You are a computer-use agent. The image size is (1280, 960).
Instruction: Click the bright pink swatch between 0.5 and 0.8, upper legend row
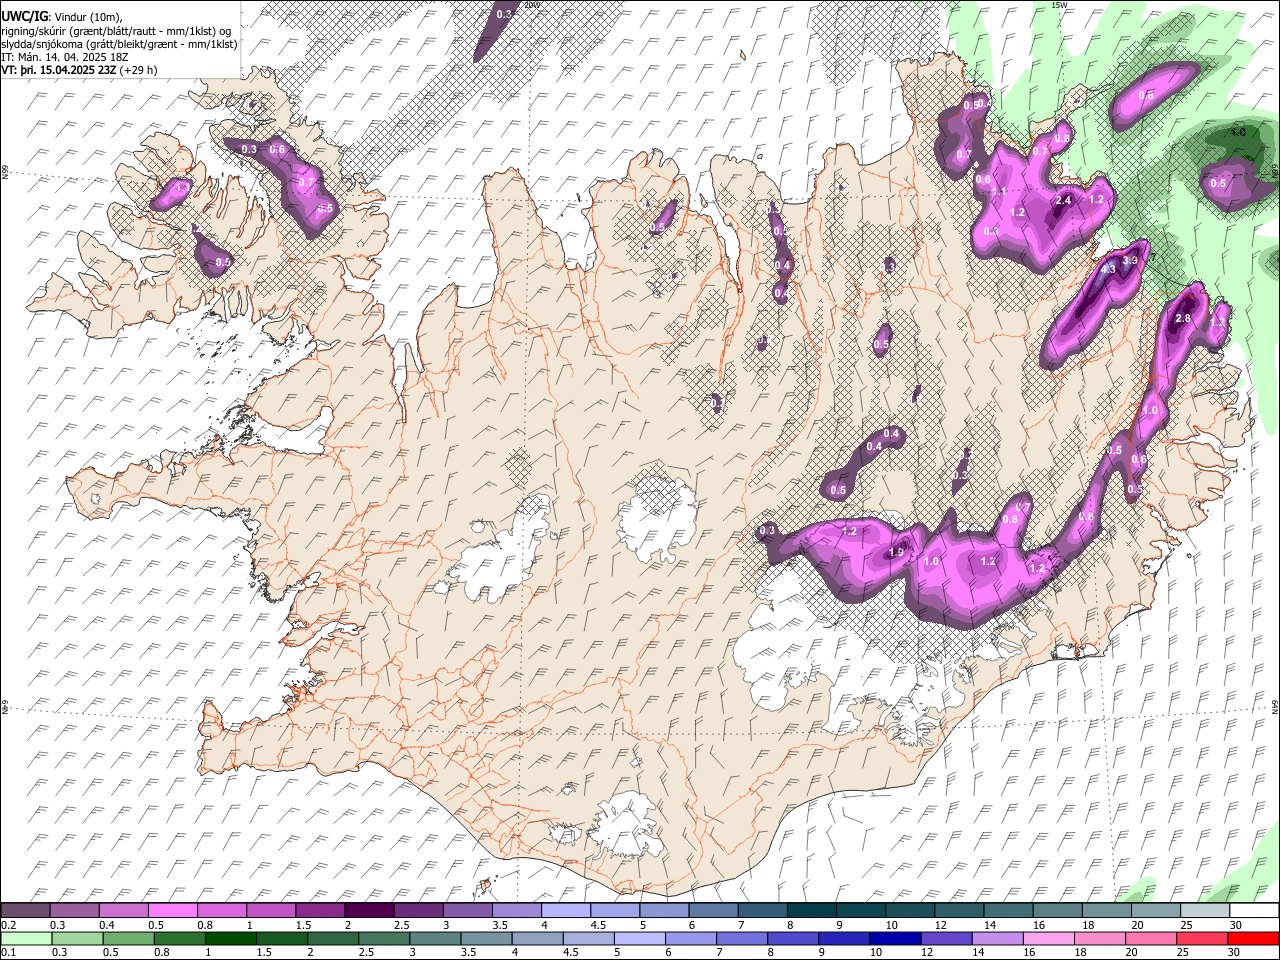[172, 911]
